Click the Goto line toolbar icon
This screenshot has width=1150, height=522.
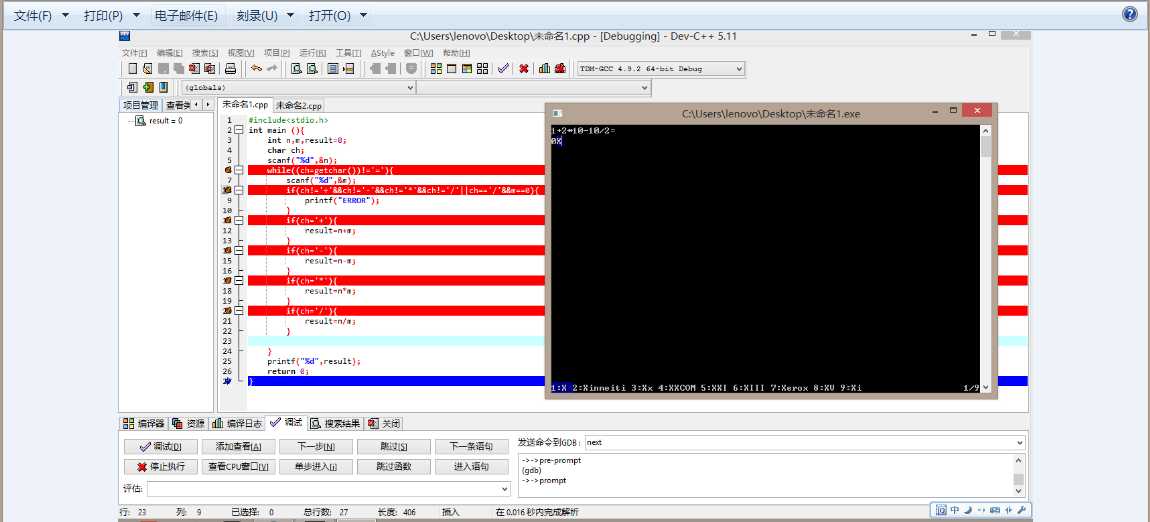tap(348, 68)
